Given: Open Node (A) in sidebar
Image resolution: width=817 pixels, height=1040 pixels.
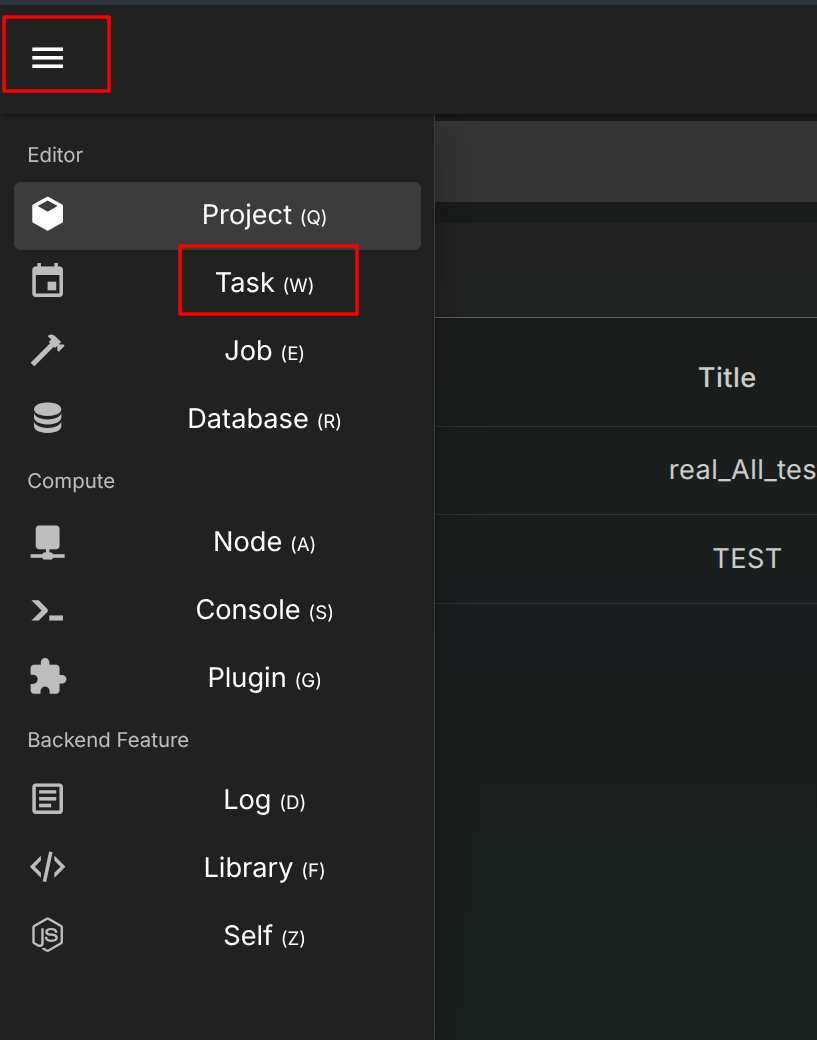Looking at the screenshot, I should point(264,543).
